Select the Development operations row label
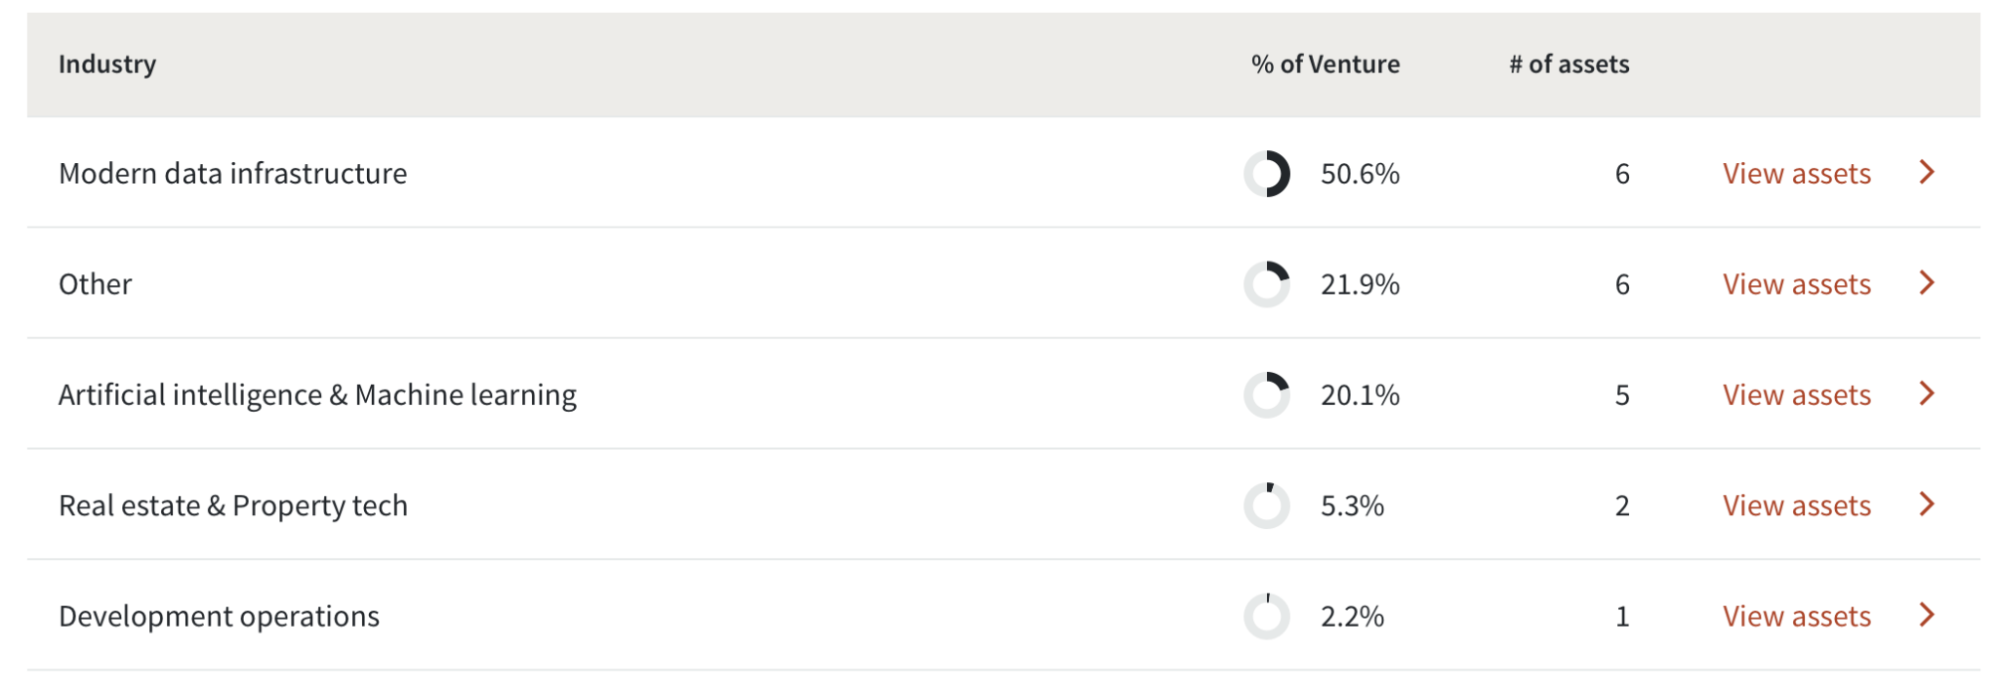 [219, 617]
